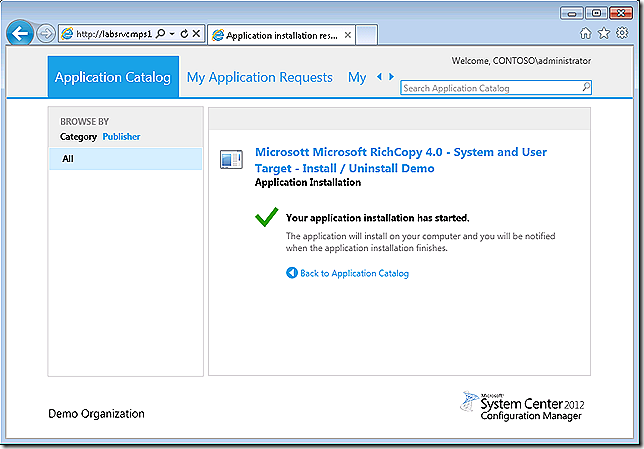Click the Back to Catalog arrow icon
The height and width of the screenshot is (449, 644).
292,273
